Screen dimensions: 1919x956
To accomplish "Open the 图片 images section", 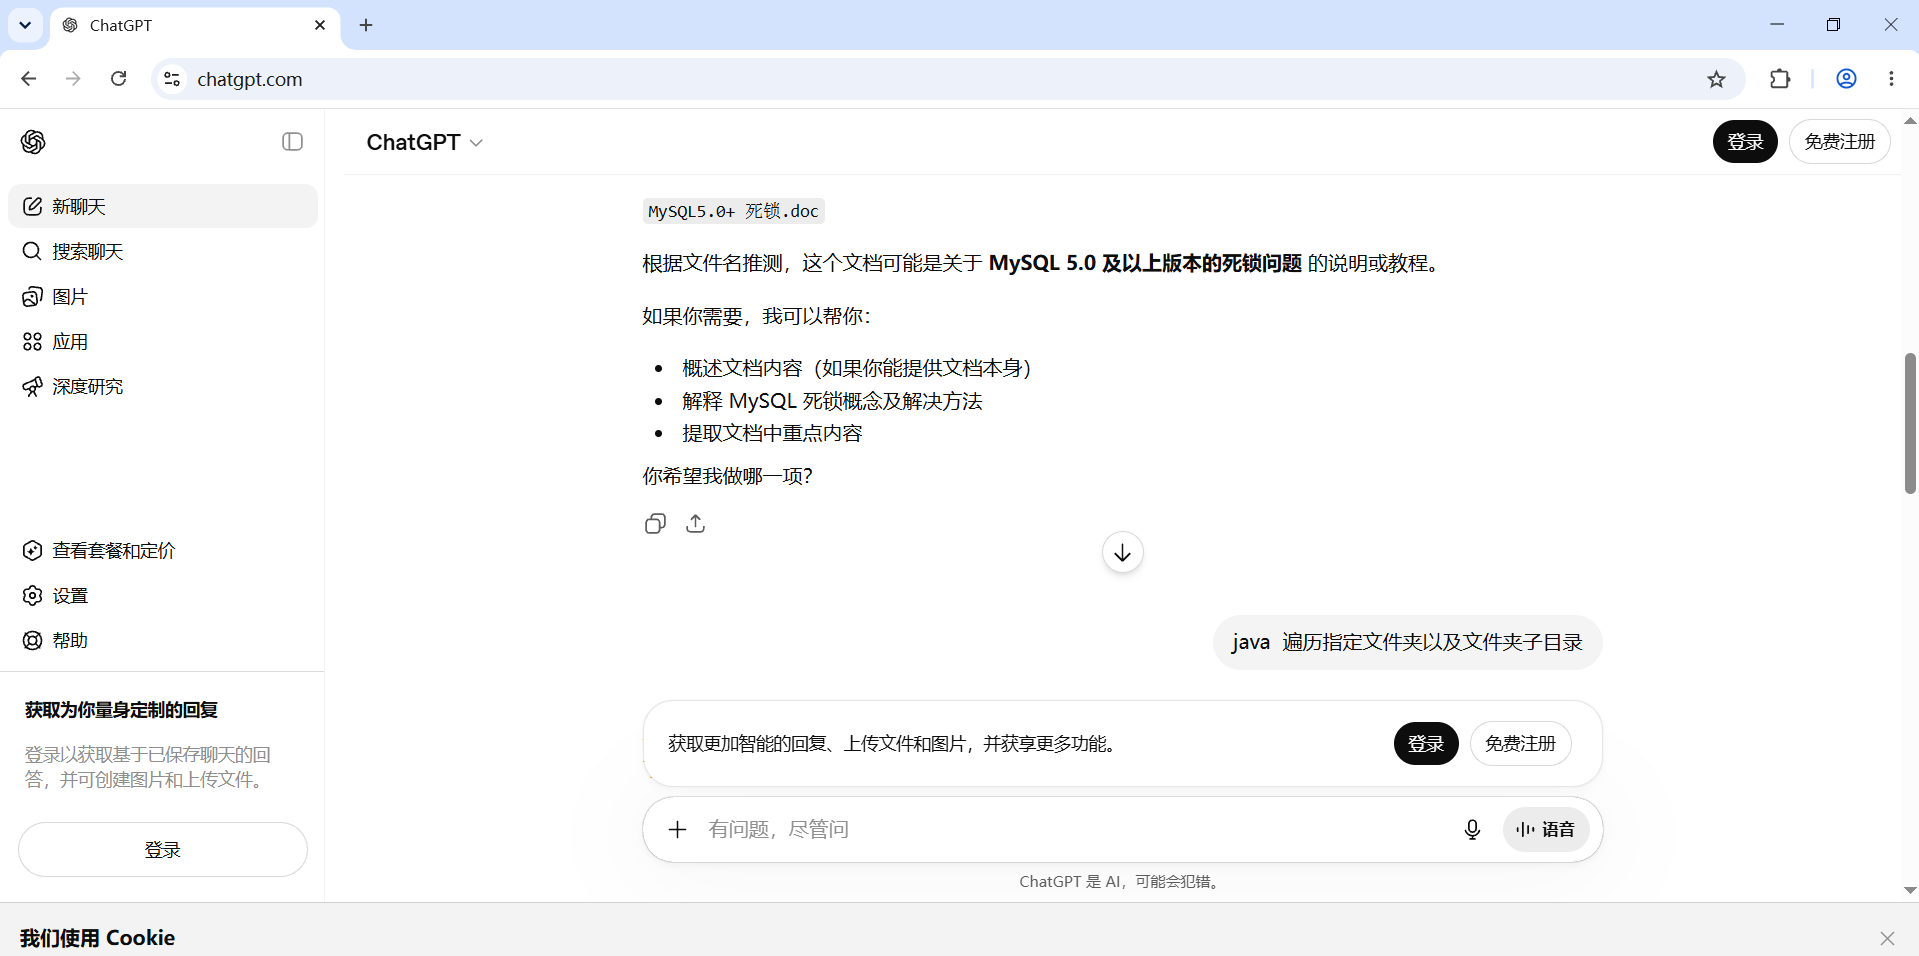I will click(163, 296).
